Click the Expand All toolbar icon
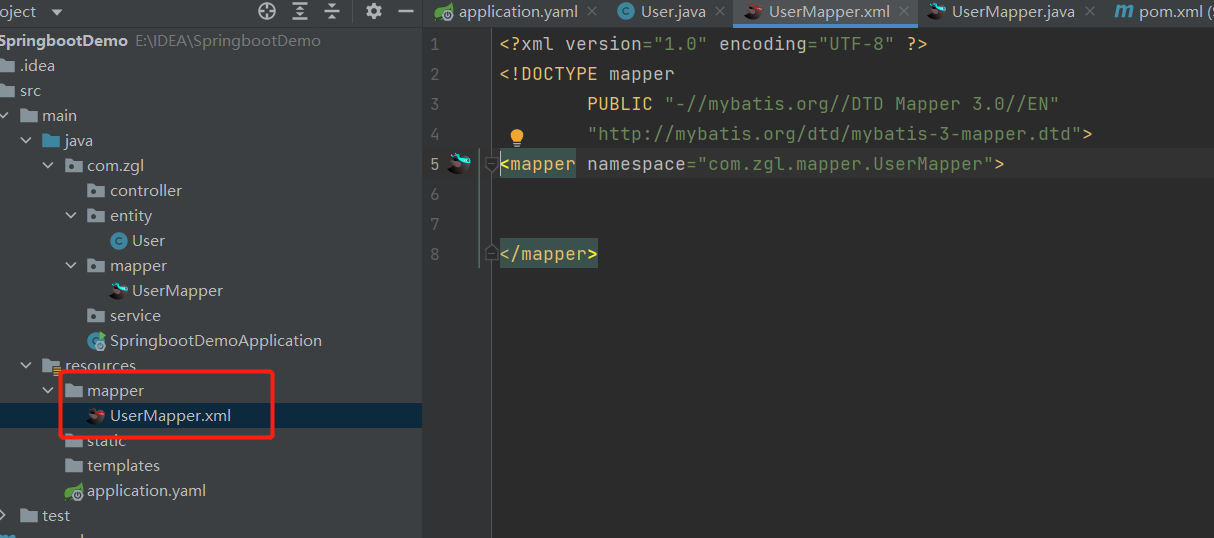Viewport: 1214px width, 538px height. [300, 12]
